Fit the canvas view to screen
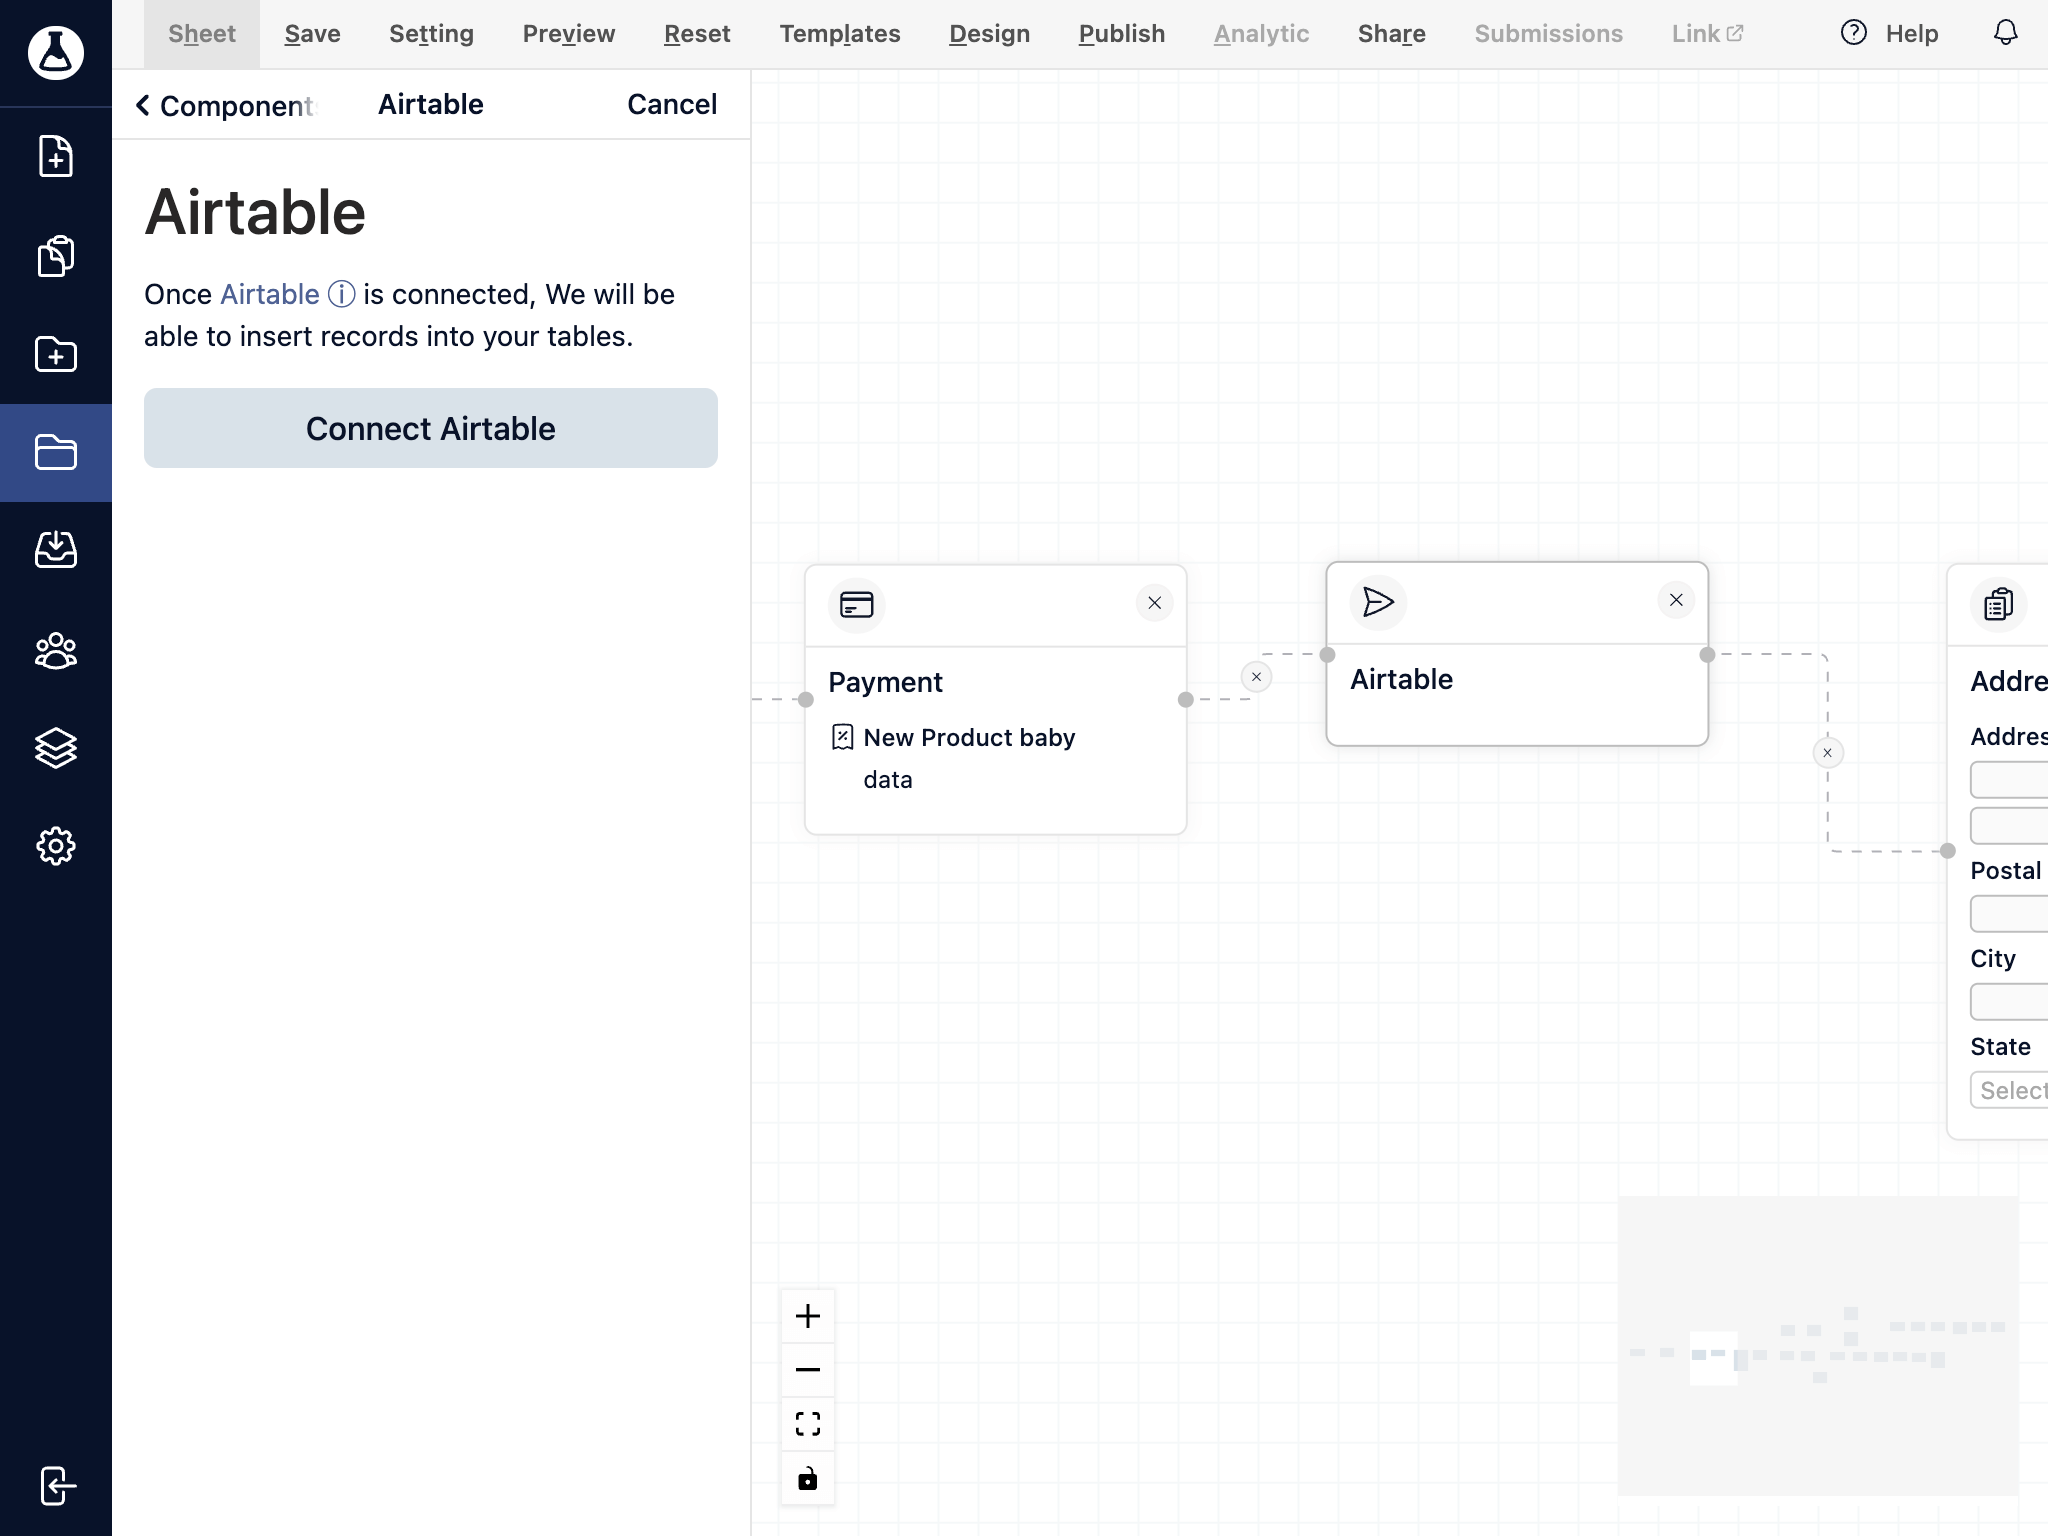 coord(807,1423)
